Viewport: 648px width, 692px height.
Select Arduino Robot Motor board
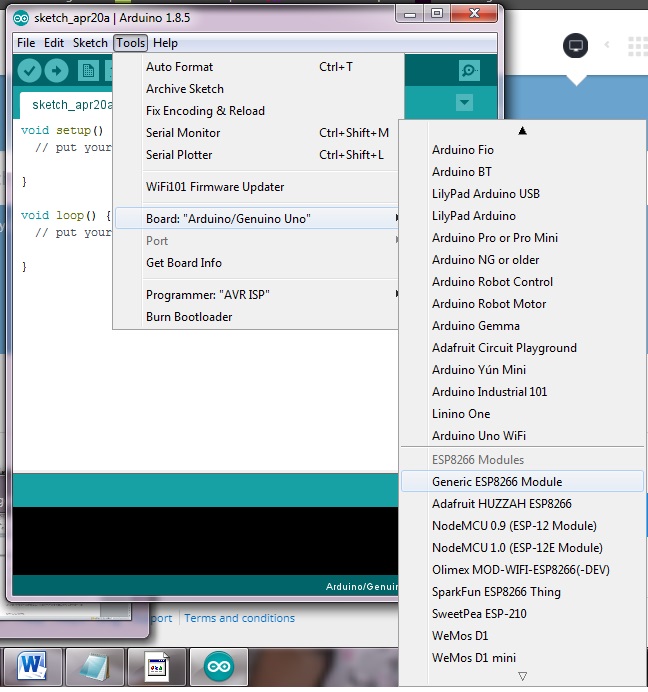coord(522,305)
